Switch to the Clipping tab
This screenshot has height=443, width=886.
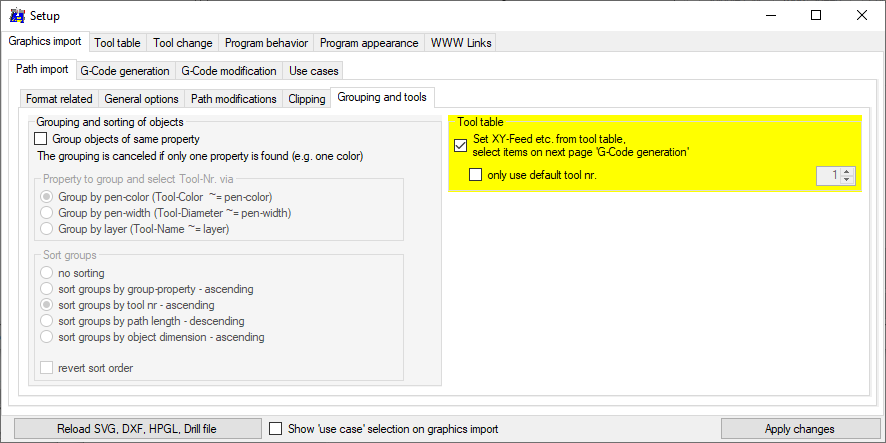click(306, 99)
